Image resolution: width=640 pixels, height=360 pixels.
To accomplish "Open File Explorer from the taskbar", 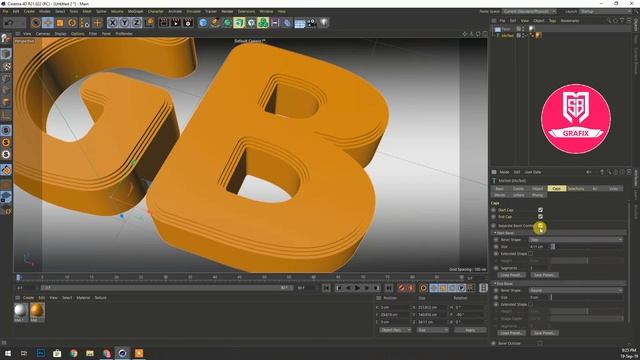I will (90, 353).
